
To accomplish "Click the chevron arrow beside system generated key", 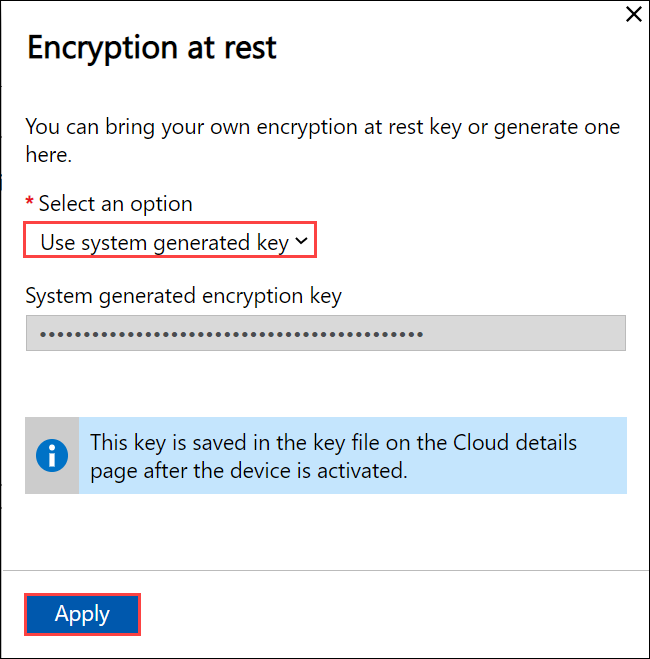I will click(300, 242).
